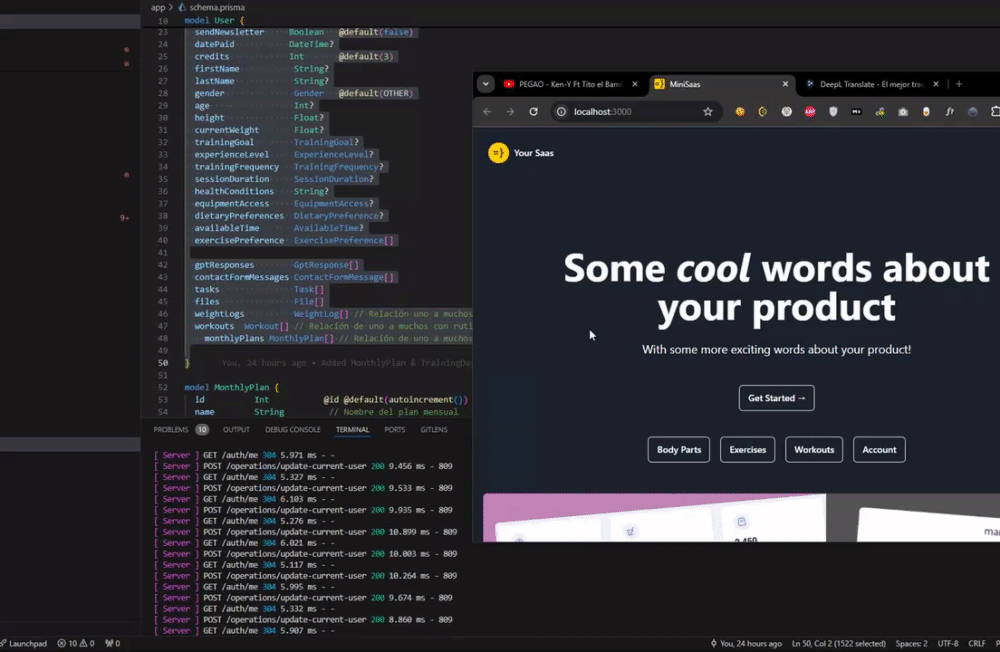Open the fonts 'f?' extension icon
1000x652 pixels.
(x=950, y=112)
